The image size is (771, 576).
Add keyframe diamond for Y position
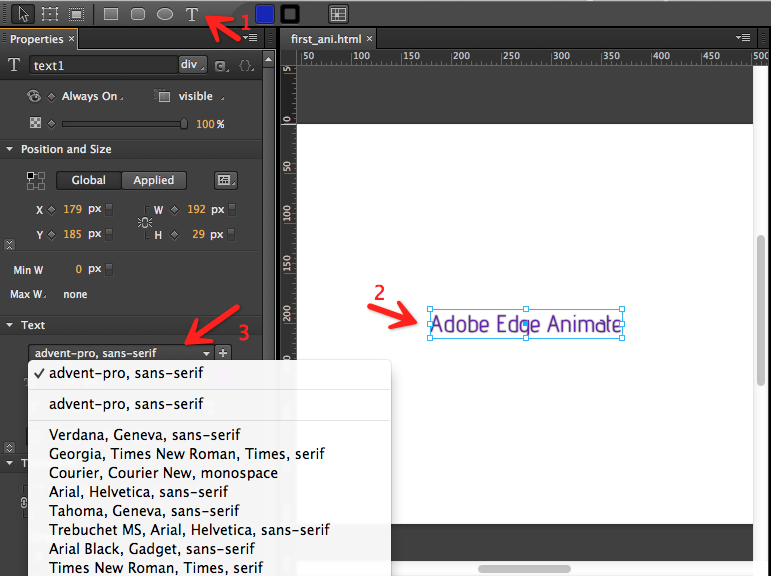pyautogui.click(x=51, y=235)
